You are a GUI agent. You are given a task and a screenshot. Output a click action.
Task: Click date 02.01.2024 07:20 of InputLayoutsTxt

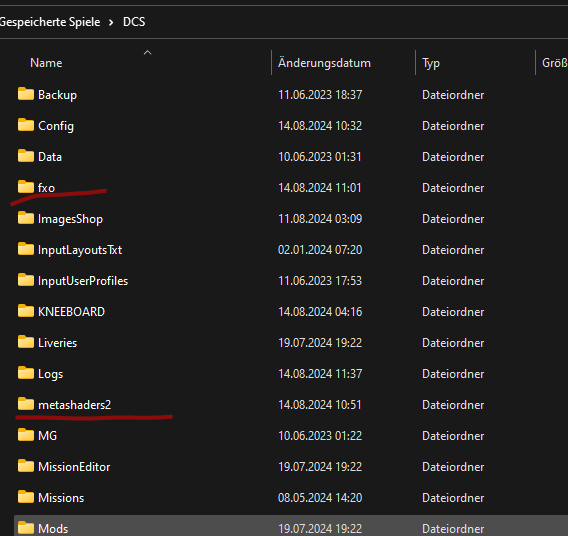click(320, 250)
